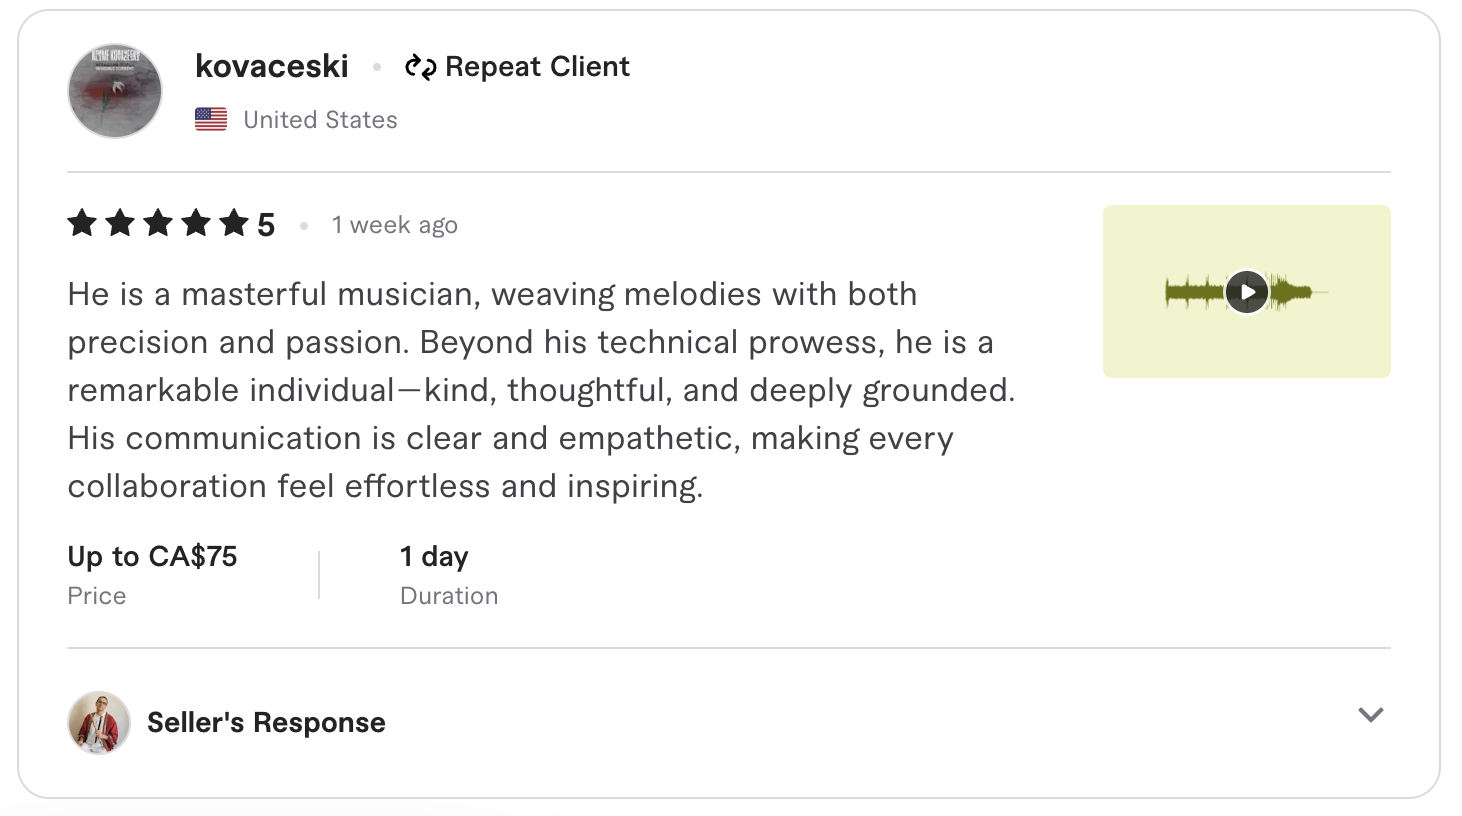Image resolution: width=1462 pixels, height=816 pixels.
Task: Select the rating score number 5
Action: coord(266,223)
